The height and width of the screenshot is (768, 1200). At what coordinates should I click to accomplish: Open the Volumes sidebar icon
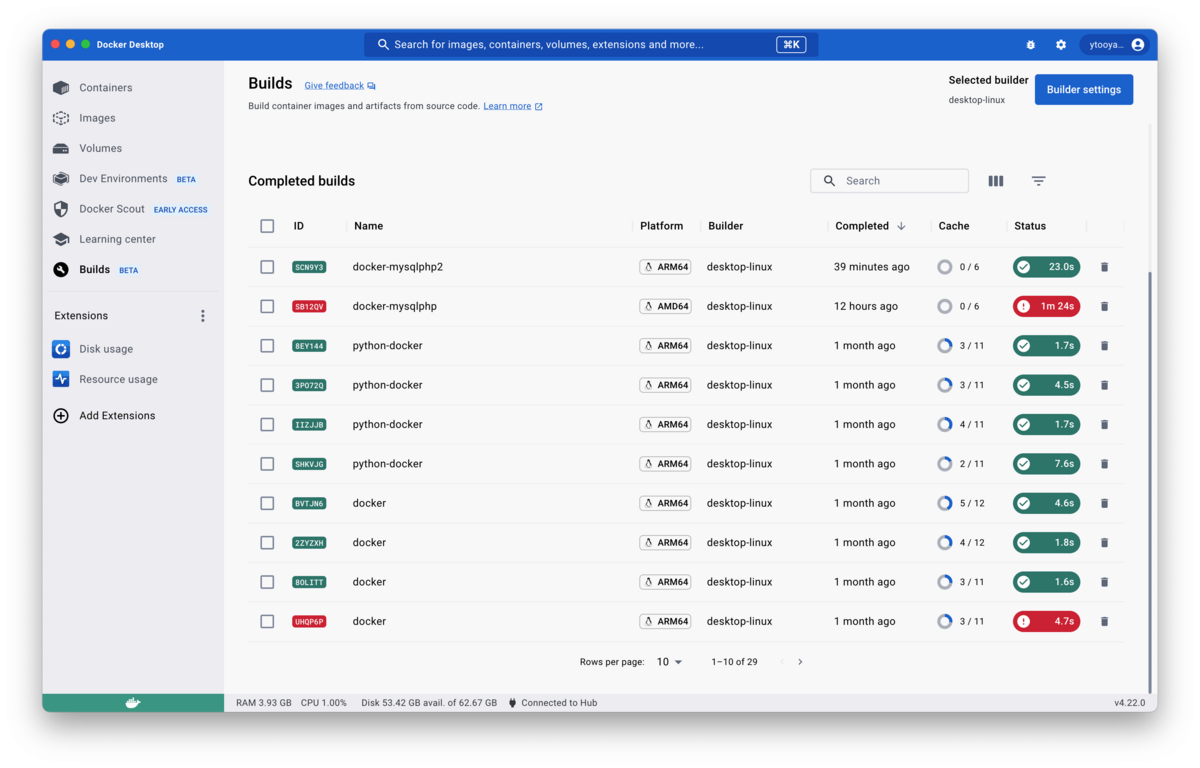point(62,147)
